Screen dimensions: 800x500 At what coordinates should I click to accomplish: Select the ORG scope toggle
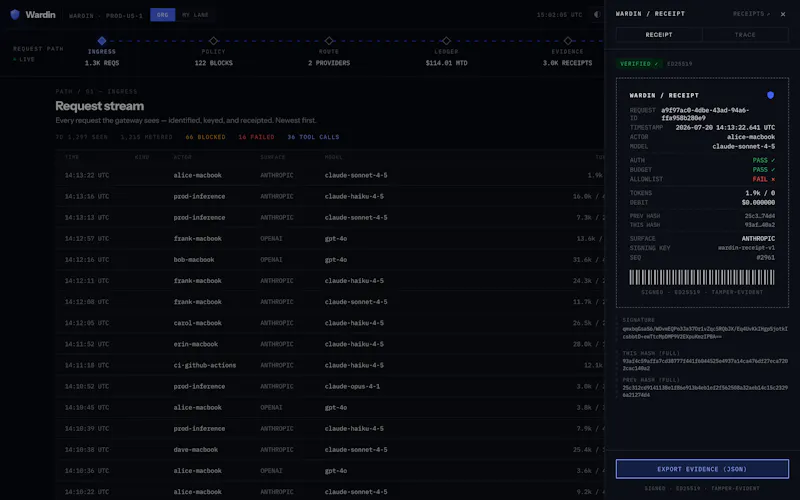163,15
